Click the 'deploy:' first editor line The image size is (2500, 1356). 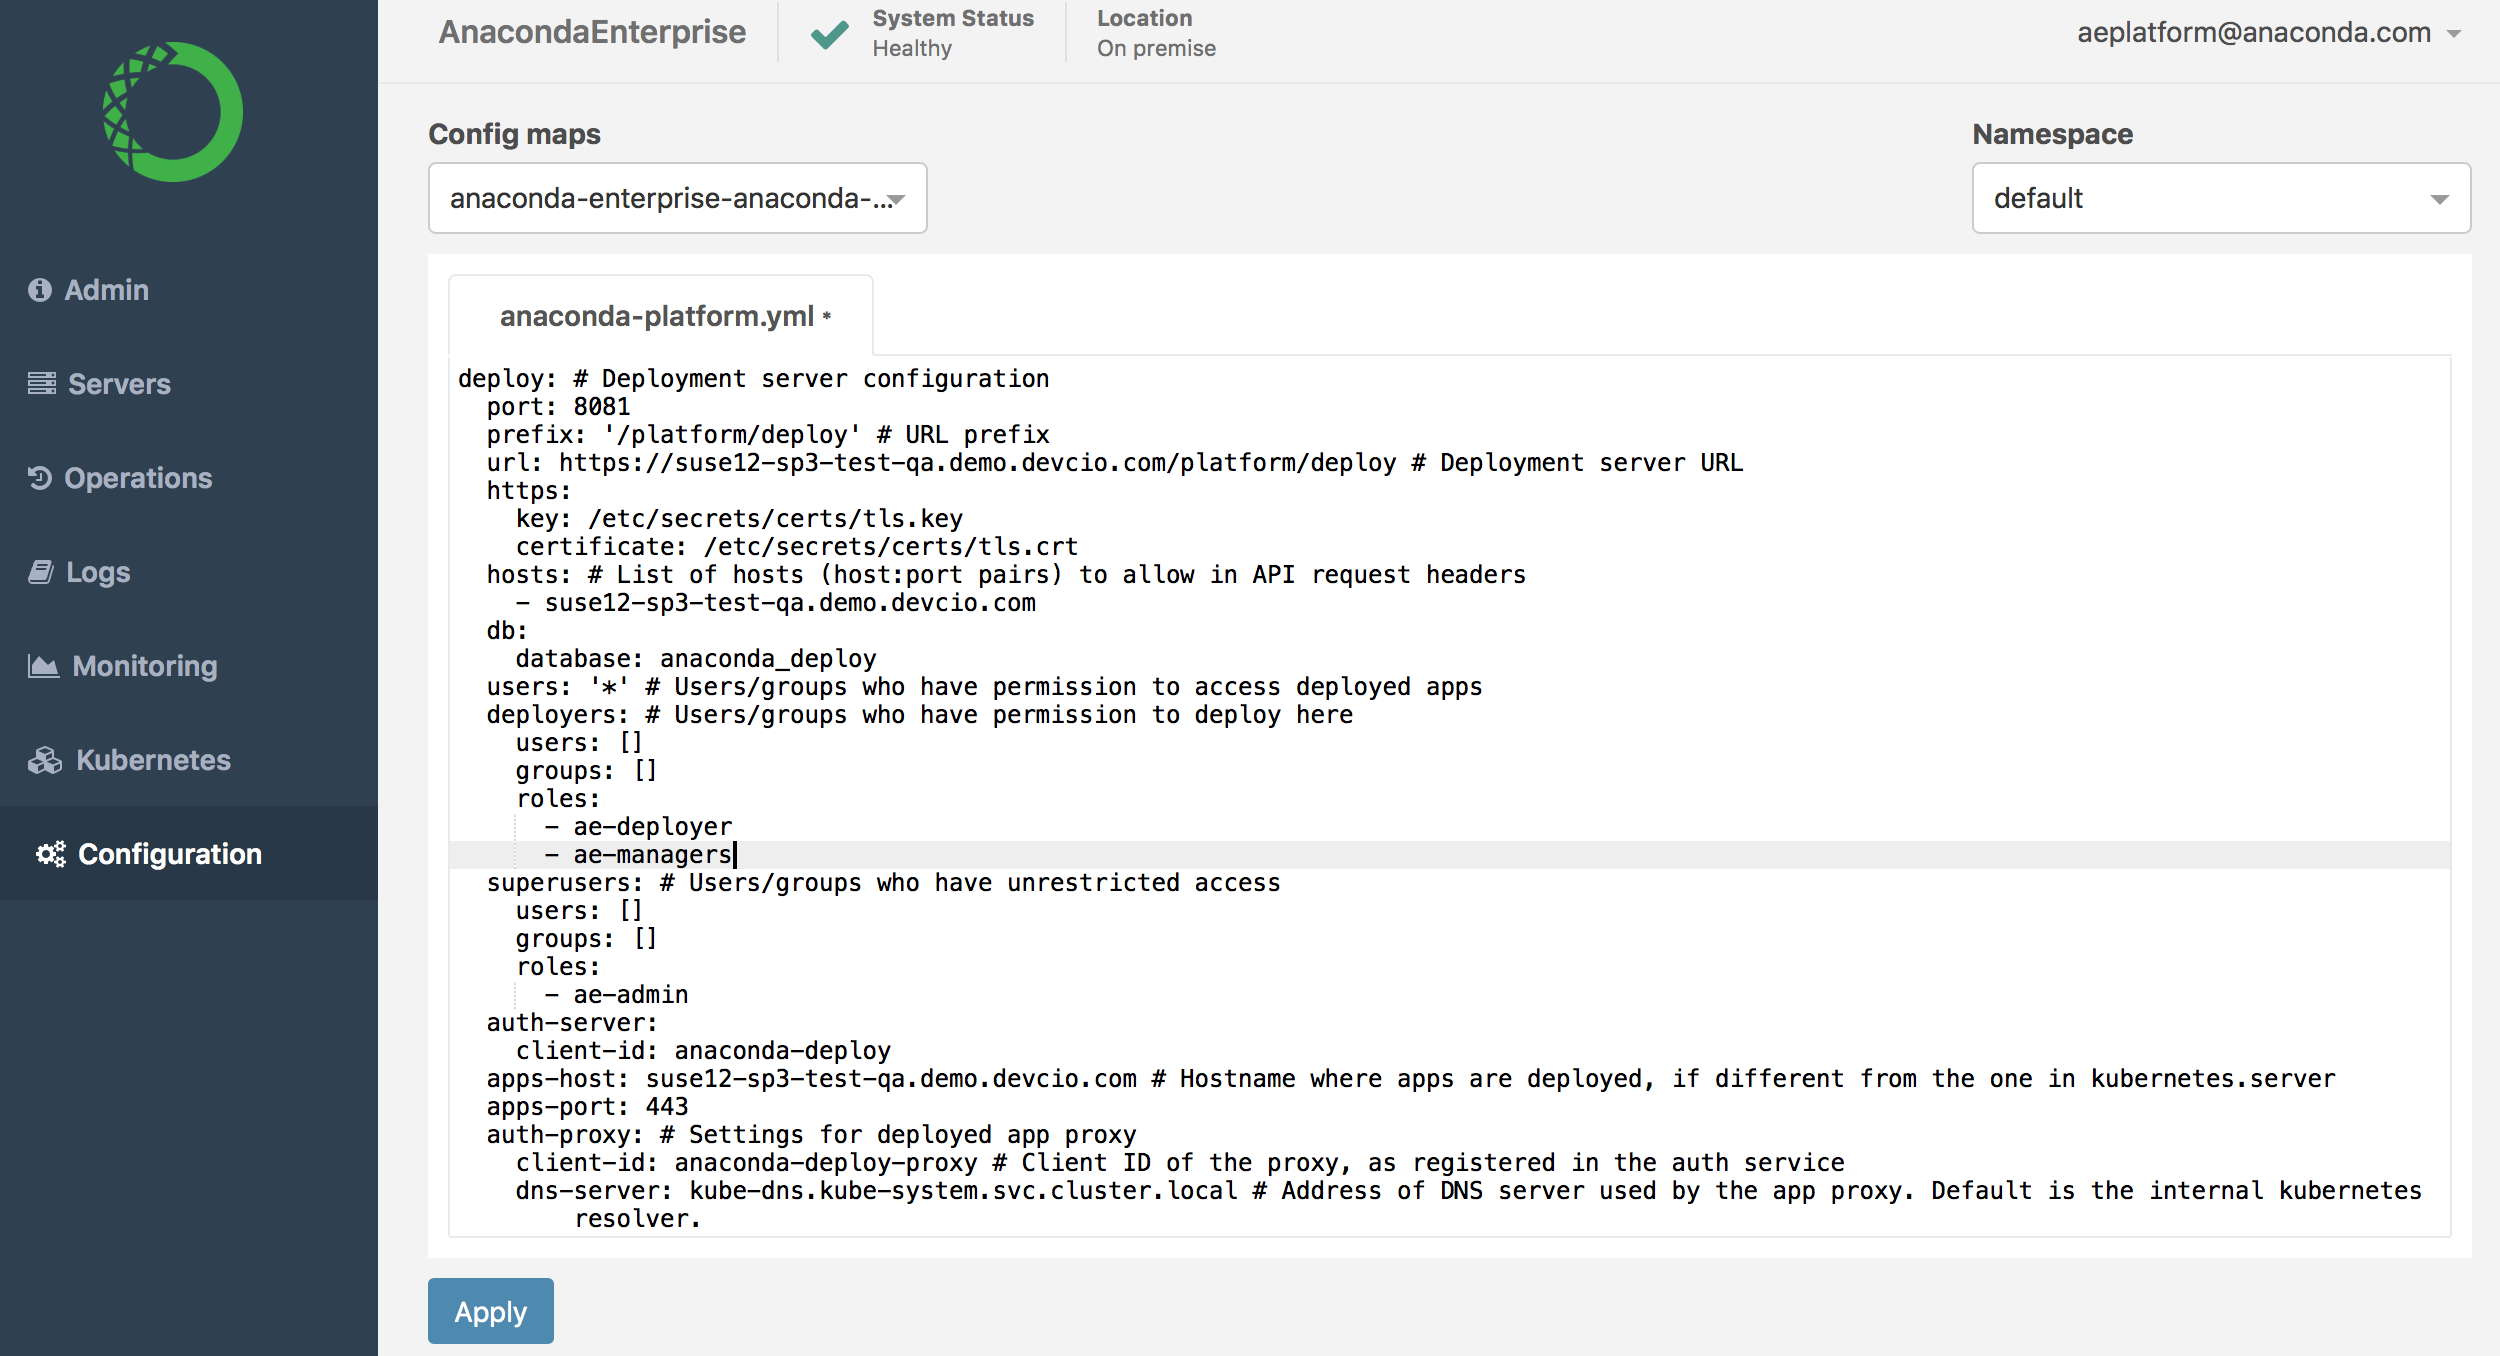pos(754,379)
